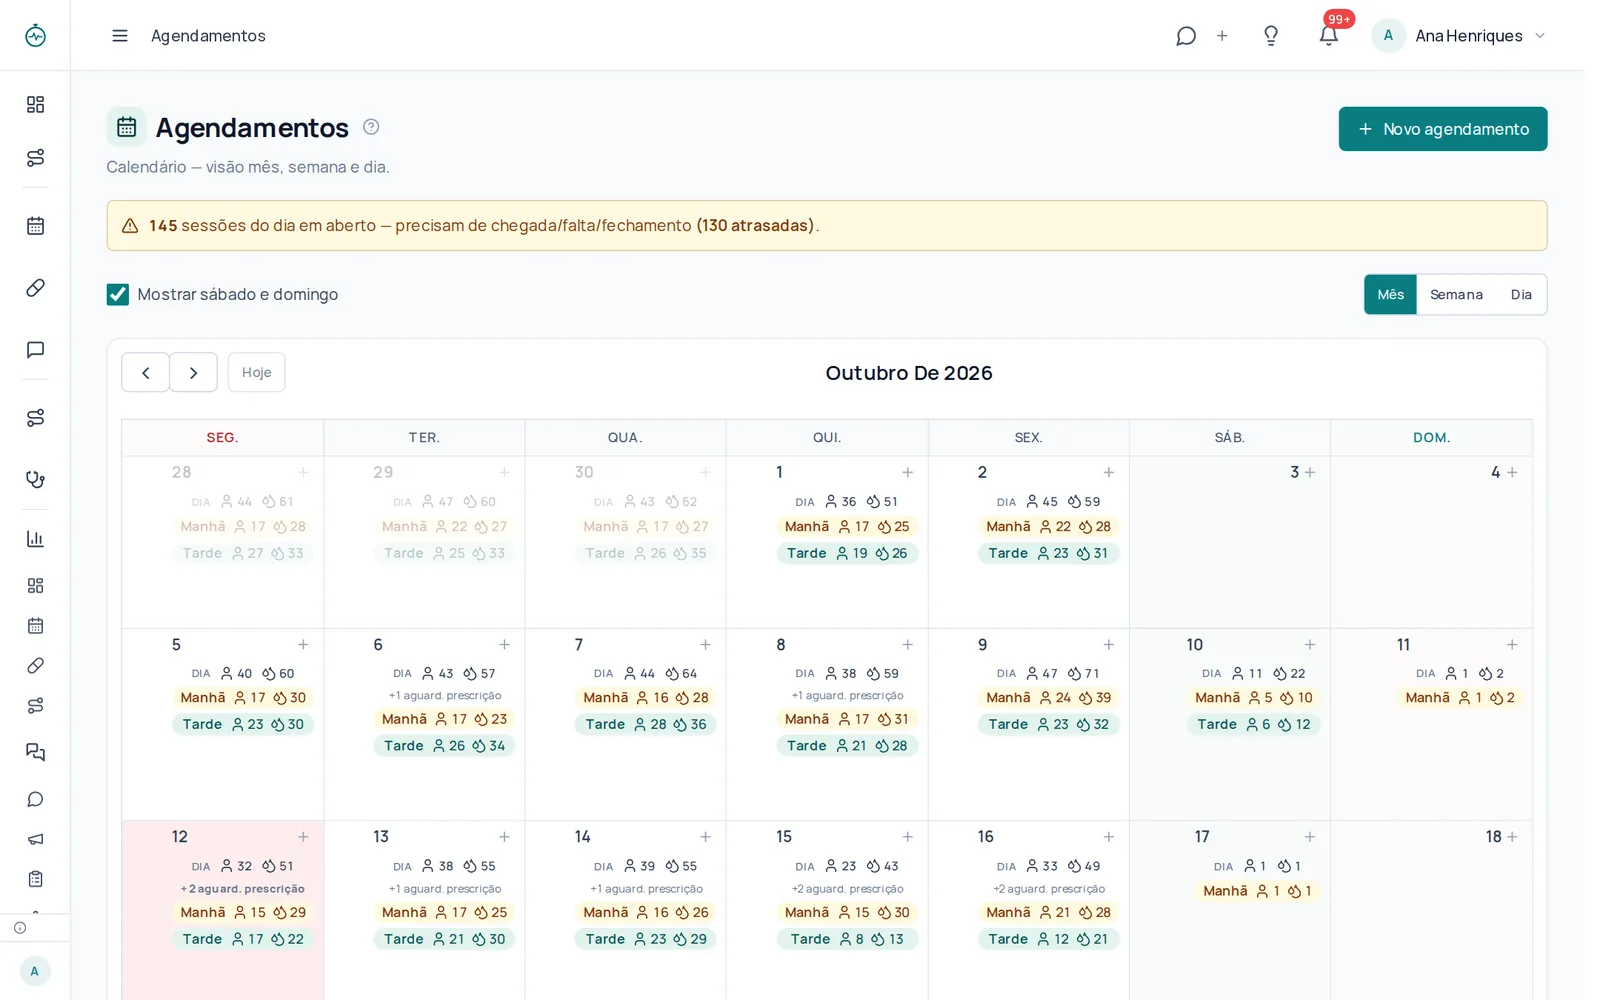Viewport: 1600px width, 1000px height.
Task: Click +2 aguard. prescrição on day 12
Action: point(243,889)
